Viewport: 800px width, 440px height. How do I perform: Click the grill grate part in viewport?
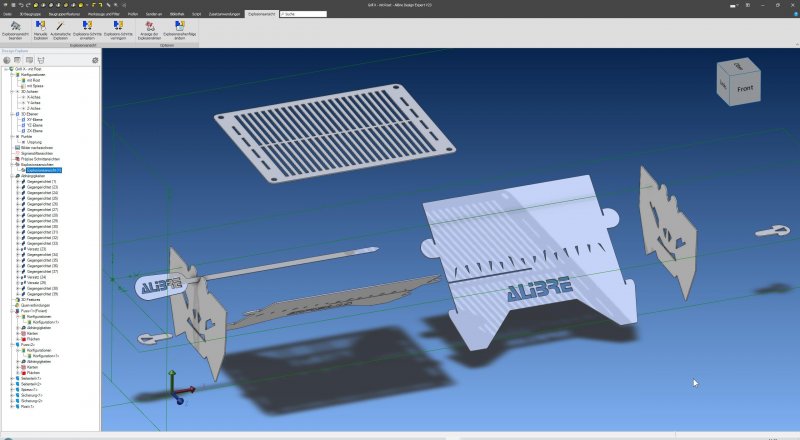(x=335, y=132)
